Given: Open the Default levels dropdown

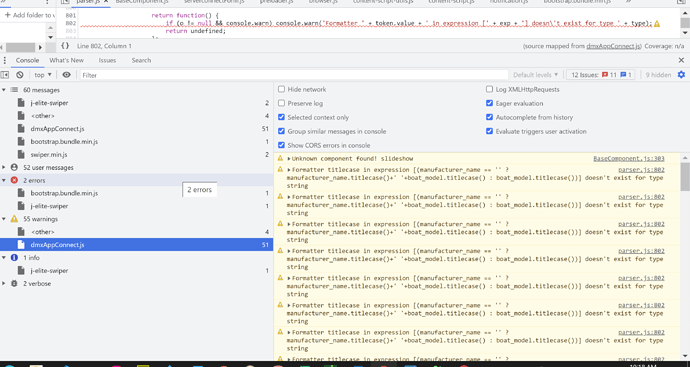Looking at the screenshot, I should [536, 75].
